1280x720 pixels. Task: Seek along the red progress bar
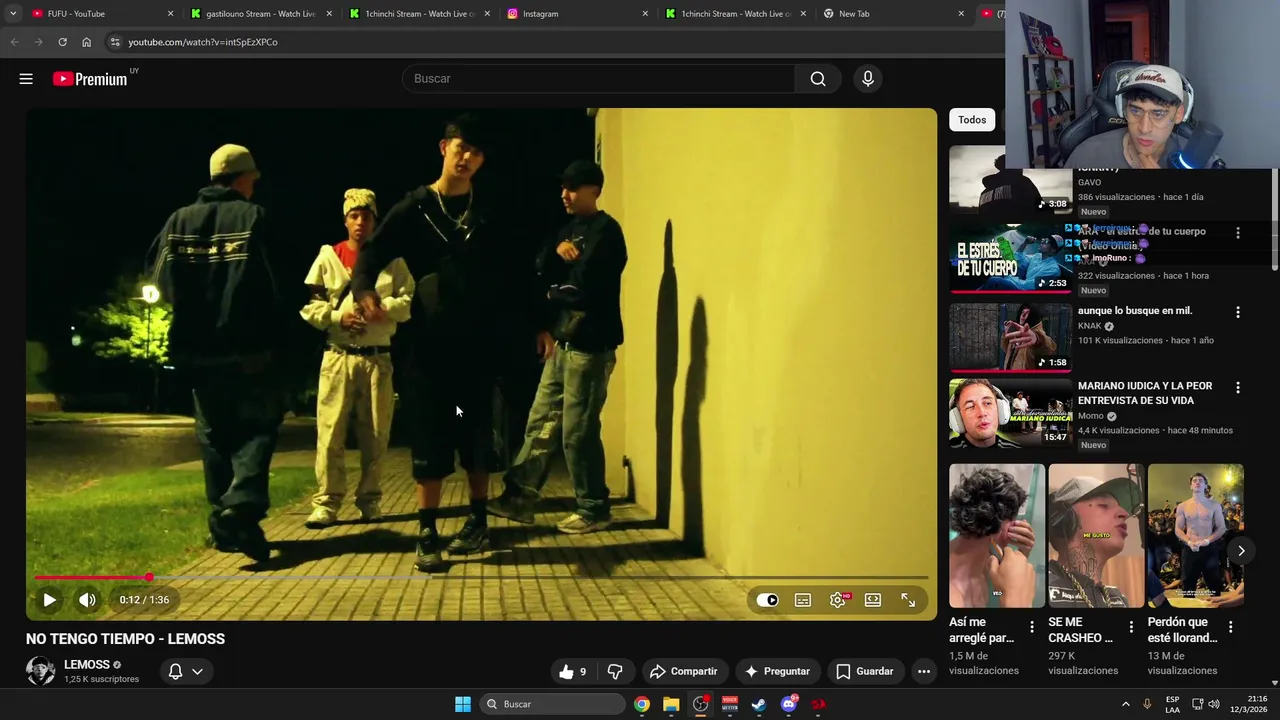[481, 578]
